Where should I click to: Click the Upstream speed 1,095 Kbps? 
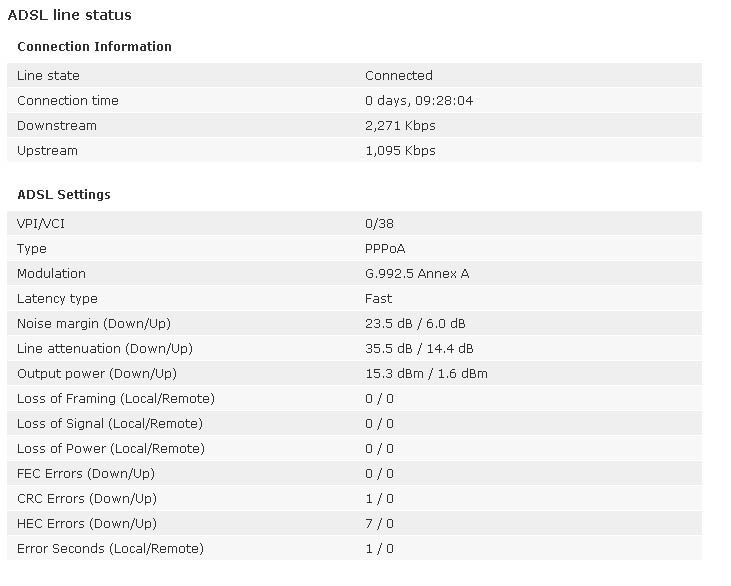[x=400, y=151]
